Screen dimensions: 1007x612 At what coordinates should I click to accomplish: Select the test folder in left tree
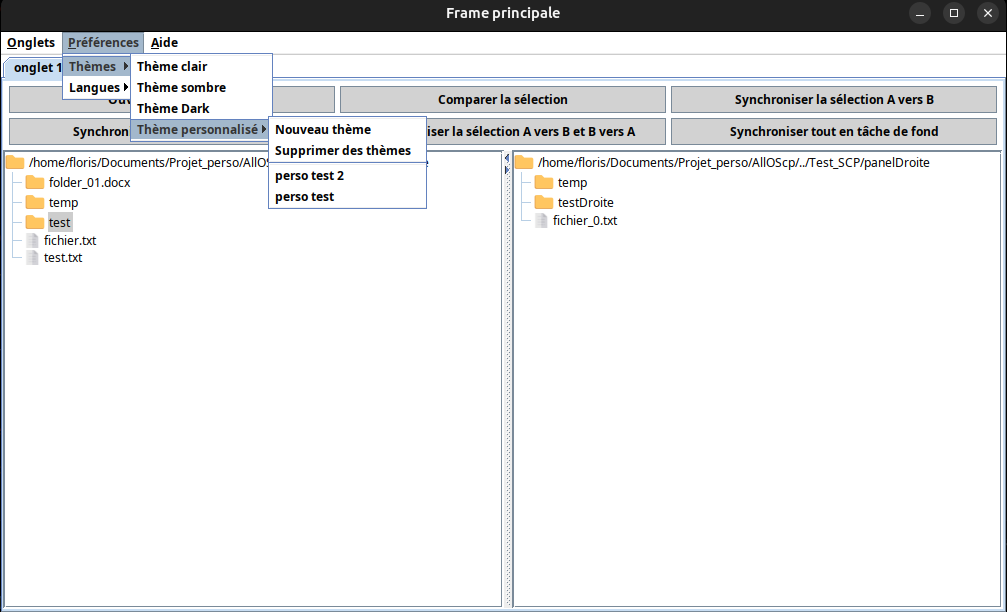(59, 222)
